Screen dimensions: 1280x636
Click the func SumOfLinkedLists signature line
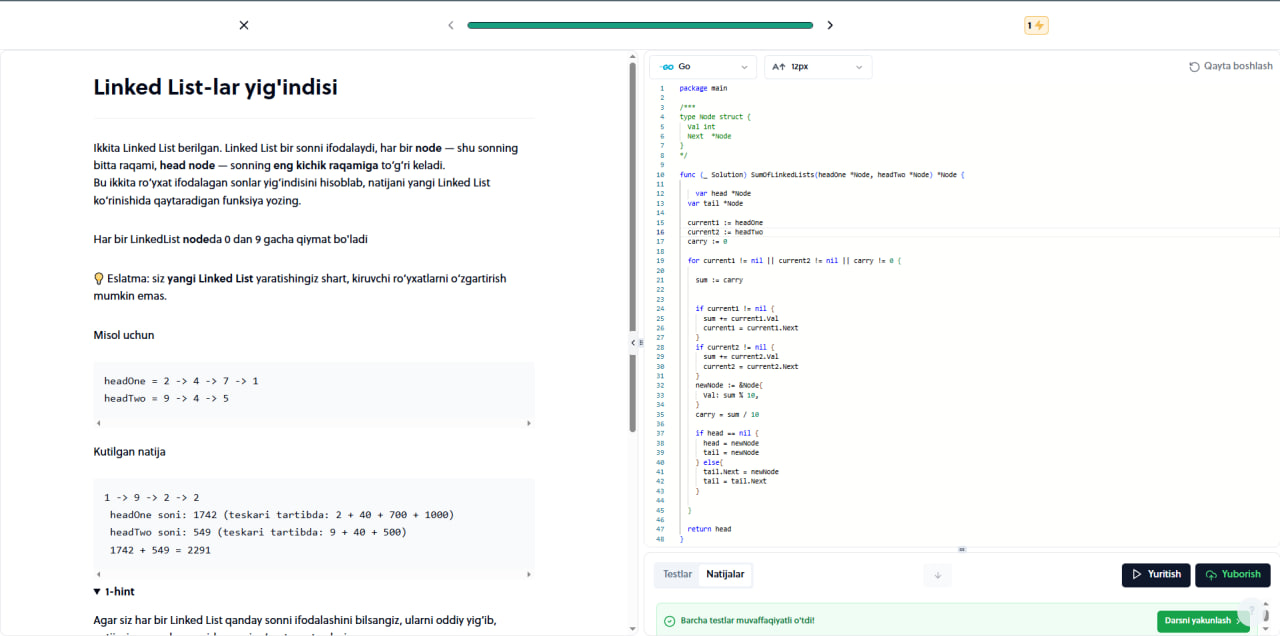(821, 174)
